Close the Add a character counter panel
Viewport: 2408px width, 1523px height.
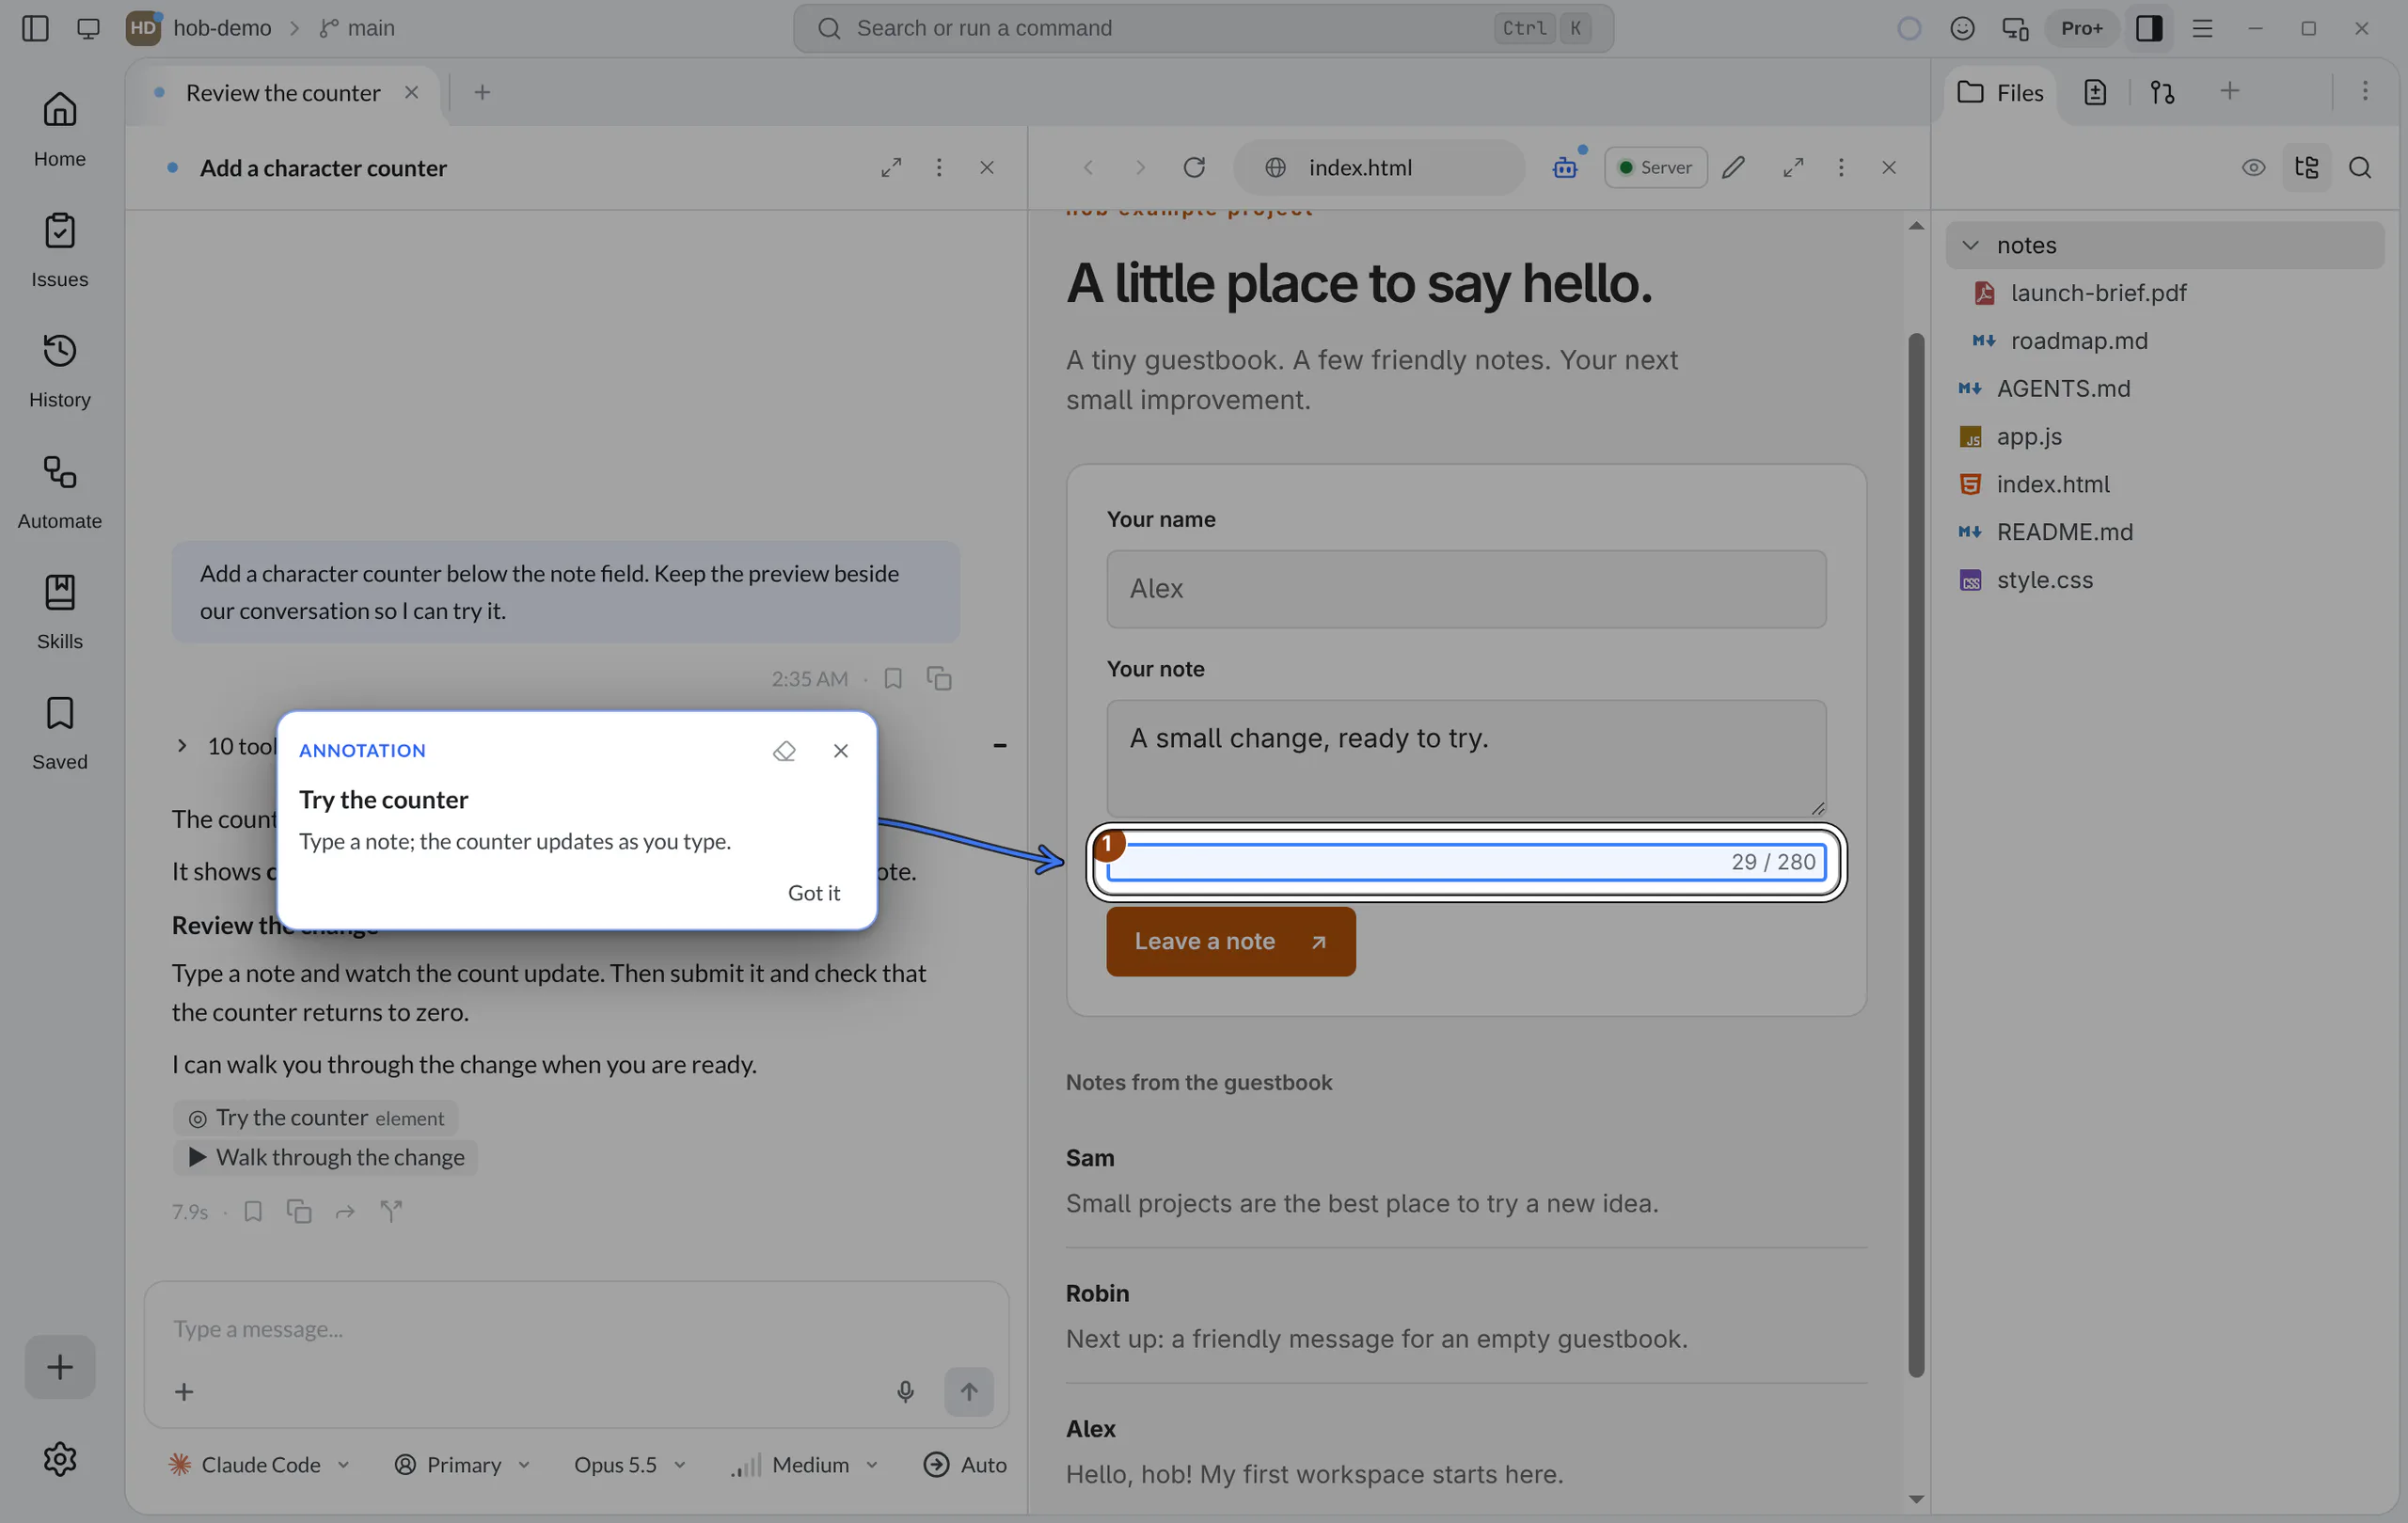[x=986, y=167]
